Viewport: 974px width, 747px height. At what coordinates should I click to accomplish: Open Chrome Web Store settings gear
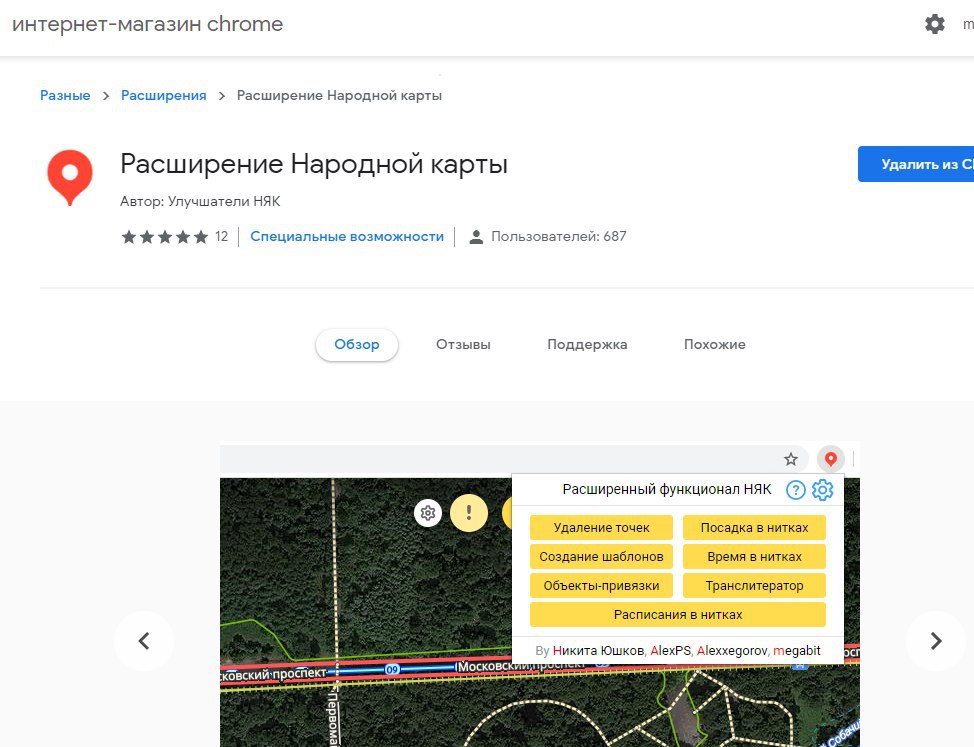tap(934, 24)
